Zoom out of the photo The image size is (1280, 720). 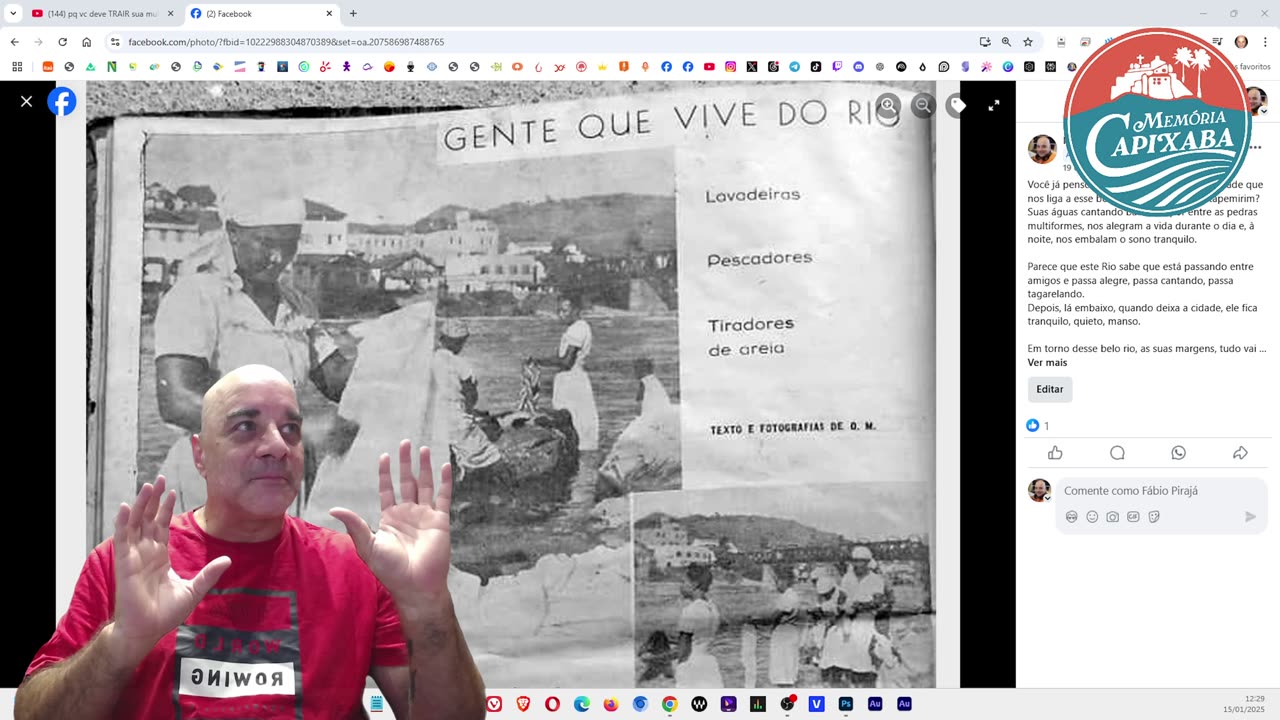[x=923, y=105]
